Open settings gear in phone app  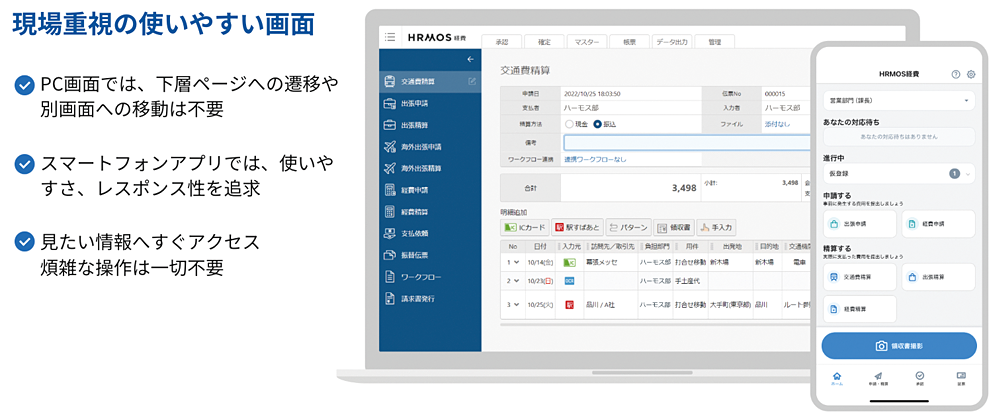971,74
